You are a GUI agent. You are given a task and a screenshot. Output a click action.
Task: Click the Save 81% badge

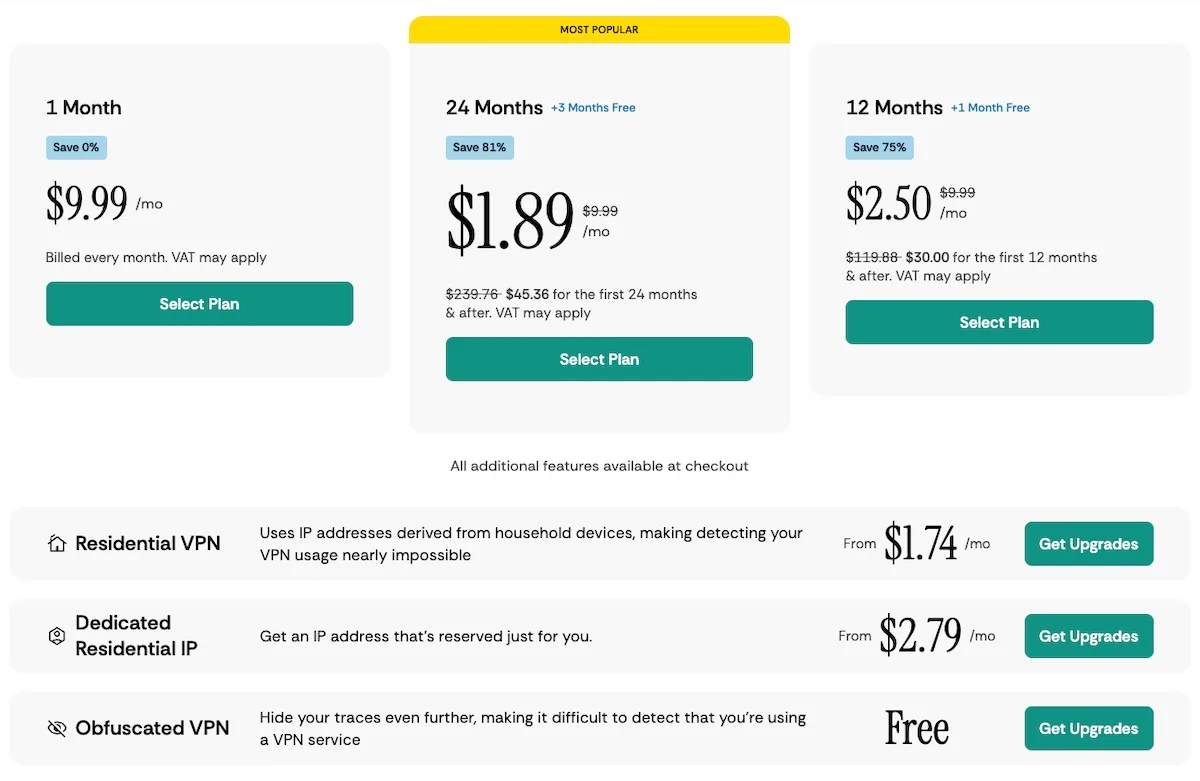pyautogui.click(x=479, y=148)
